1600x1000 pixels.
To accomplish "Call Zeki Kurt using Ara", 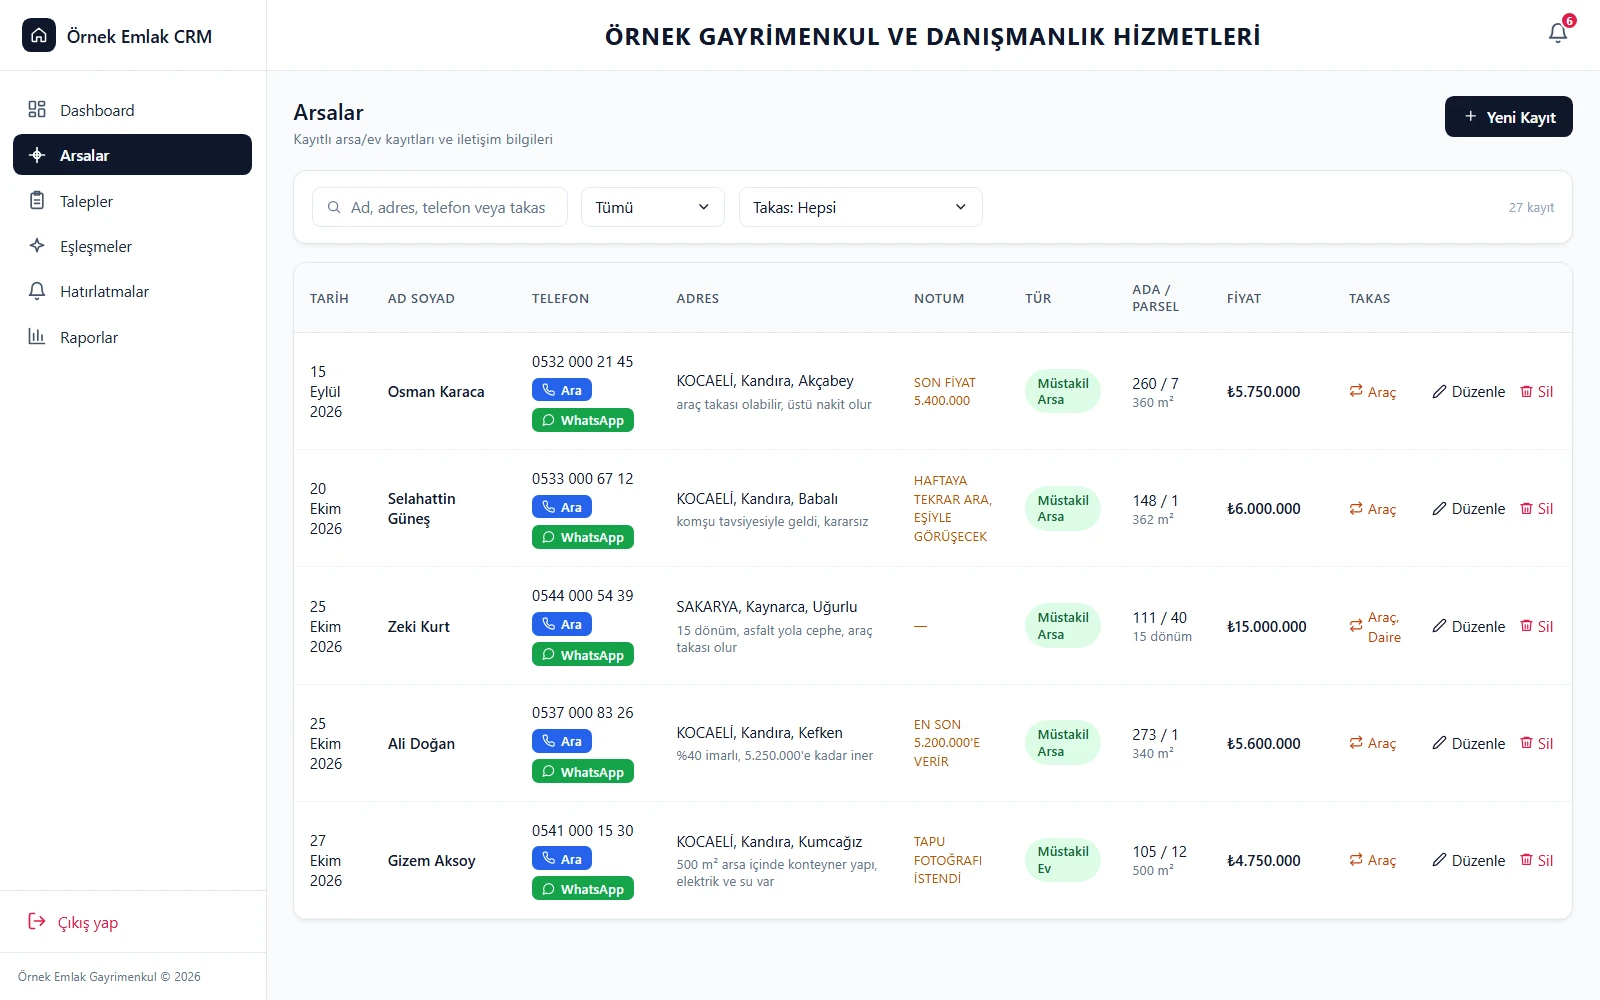I will pyautogui.click(x=562, y=624).
